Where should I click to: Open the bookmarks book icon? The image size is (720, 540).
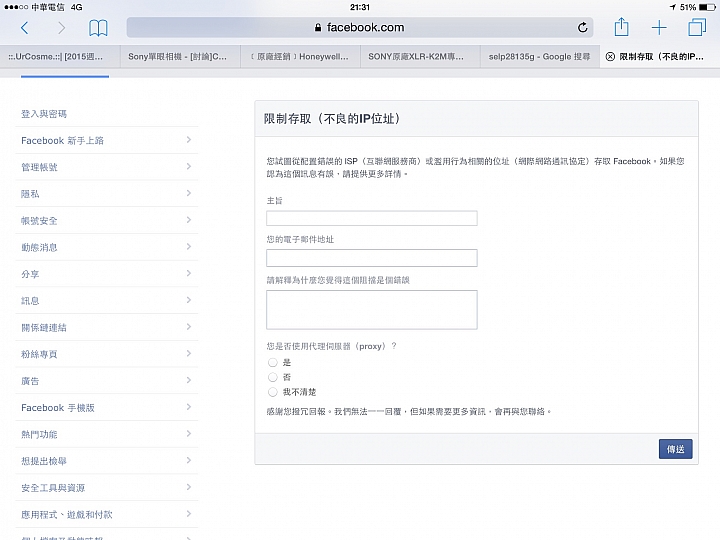point(98,28)
